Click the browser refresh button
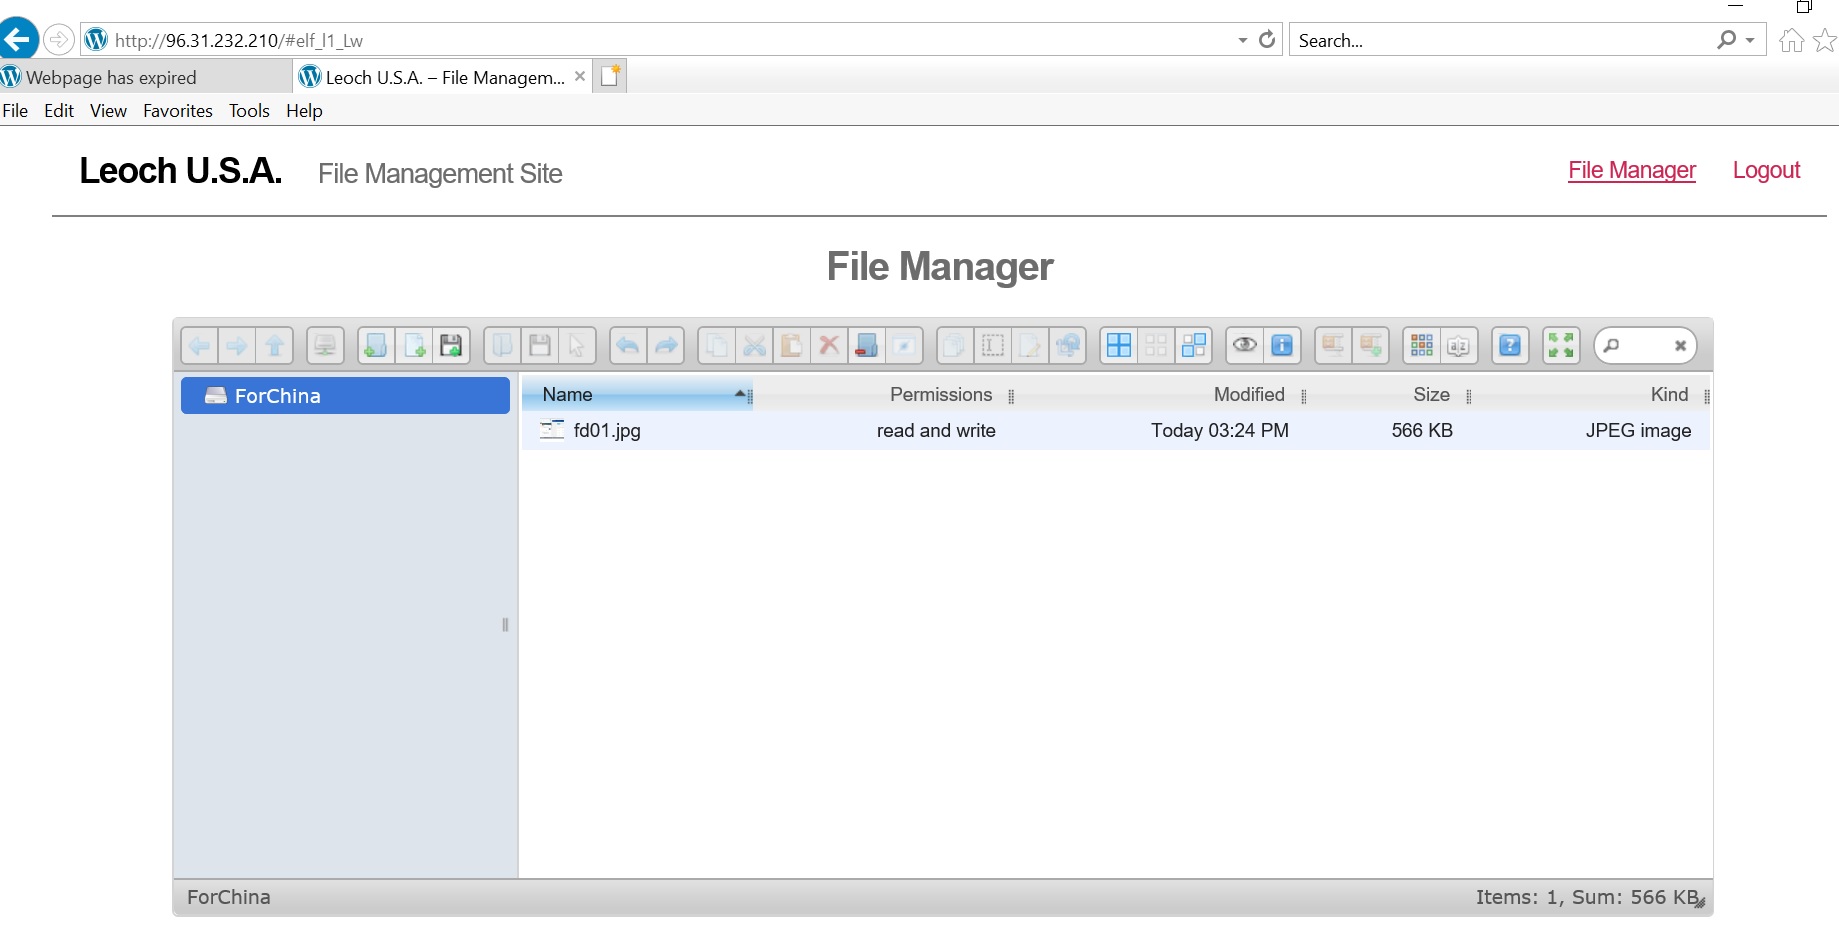 1267,40
